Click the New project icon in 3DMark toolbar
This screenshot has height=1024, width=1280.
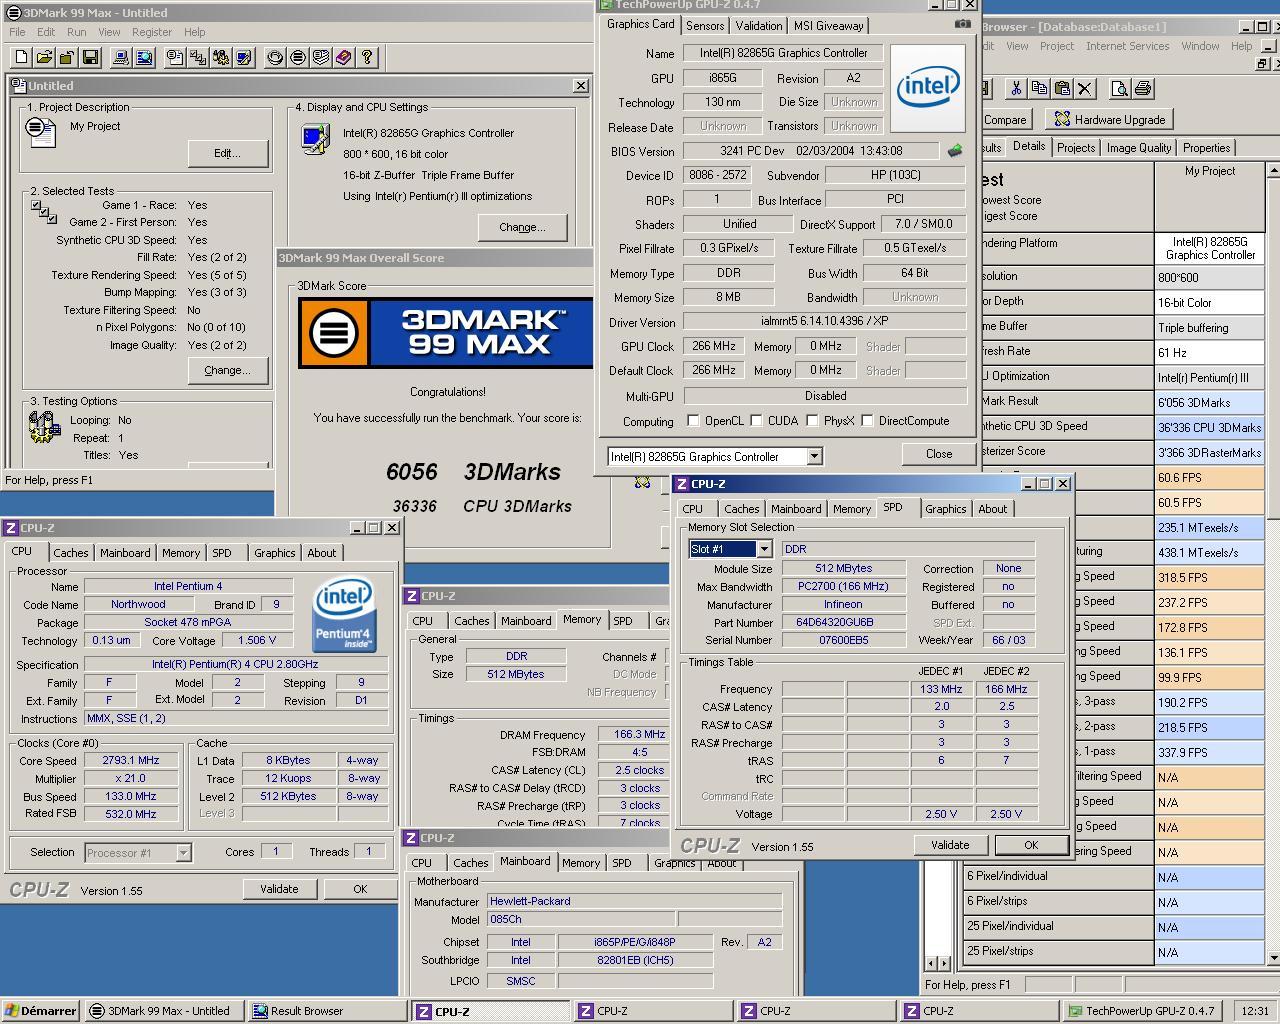(22, 58)
